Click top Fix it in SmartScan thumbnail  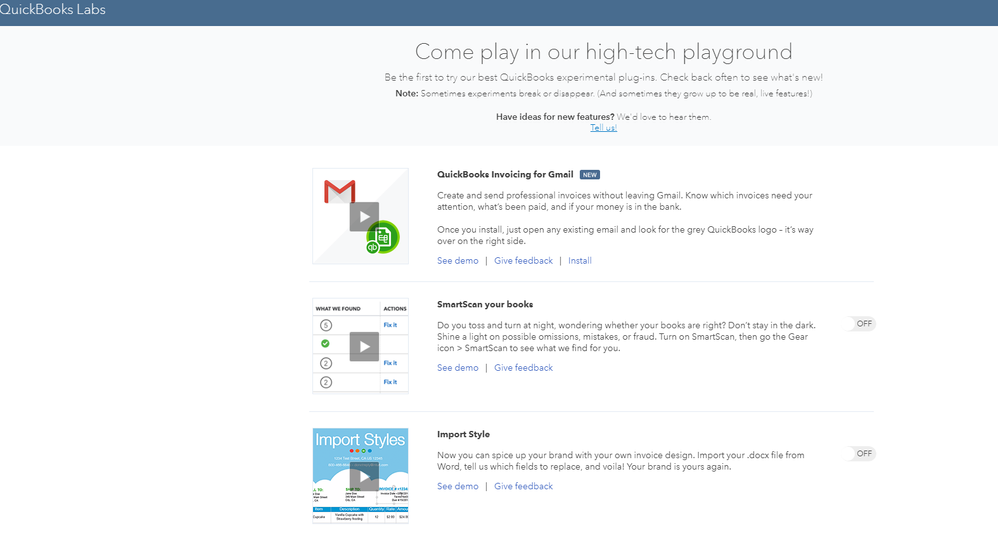(x=390, y=325)
